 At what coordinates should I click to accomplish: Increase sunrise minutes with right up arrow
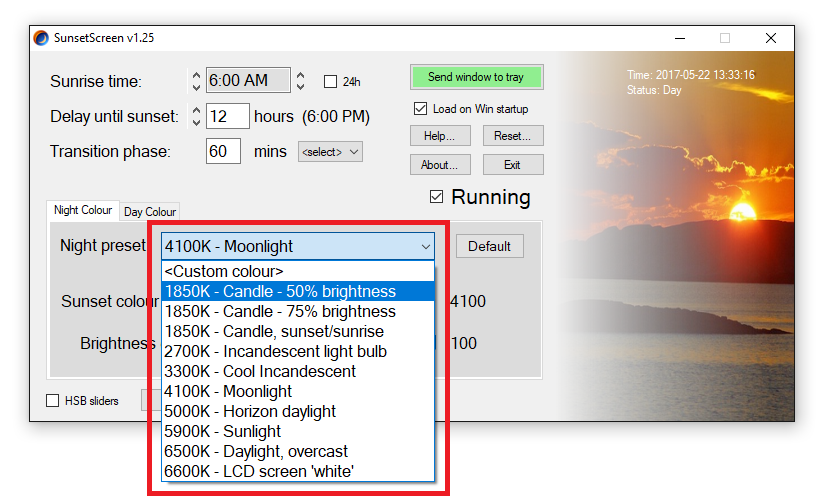click(300, 76)
